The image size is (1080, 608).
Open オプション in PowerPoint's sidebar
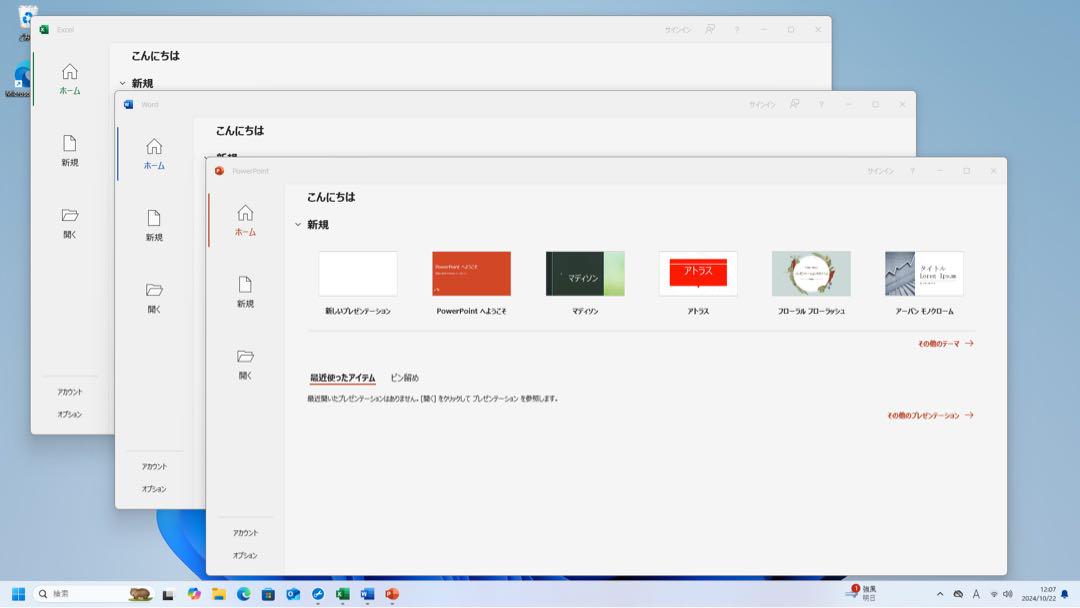[x=245, y=555]
